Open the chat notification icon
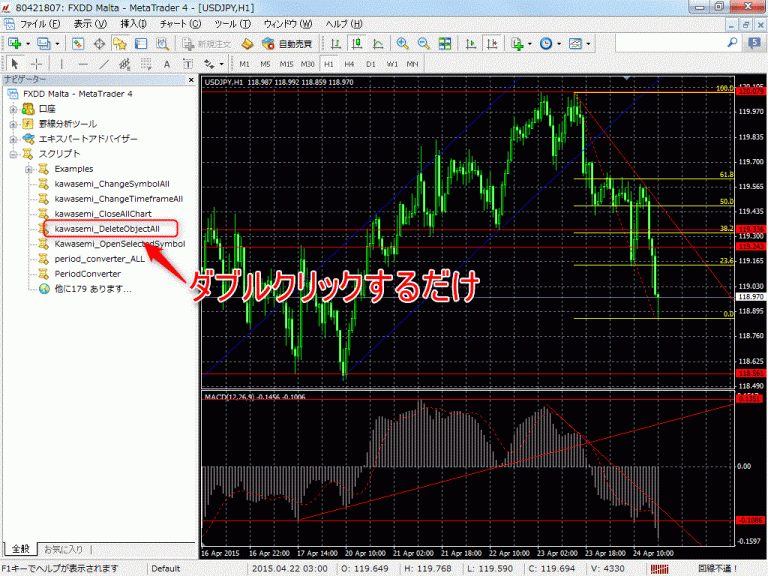This screenshot has height=576, width=768. point(754,43)
